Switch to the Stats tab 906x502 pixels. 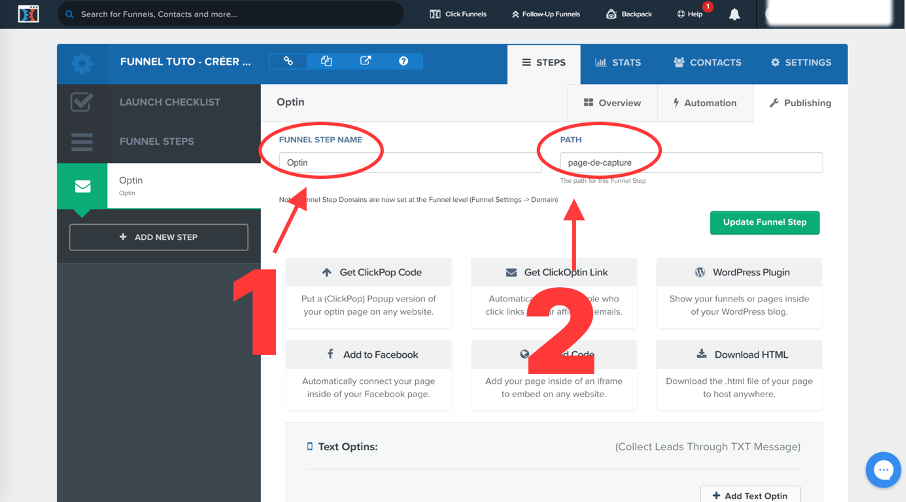click(x=618, y=62)
